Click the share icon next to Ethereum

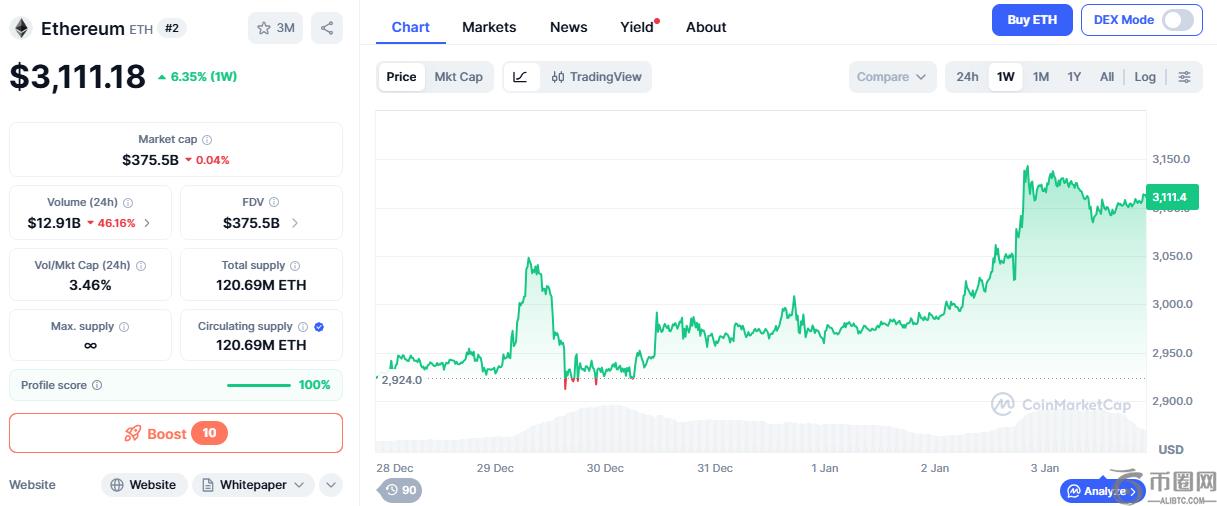327,28
